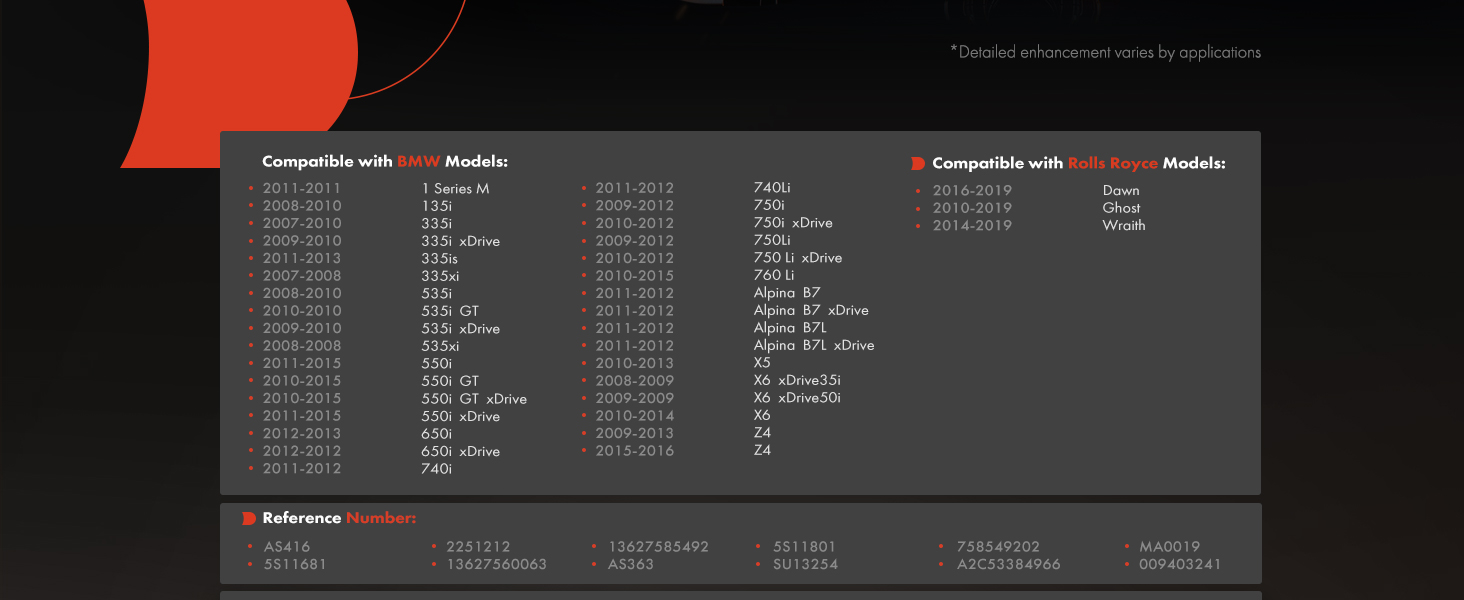The height and width of the screenshot is (600, 1464).
Task: Click the "750Li" model name
Action: [772, 240]
